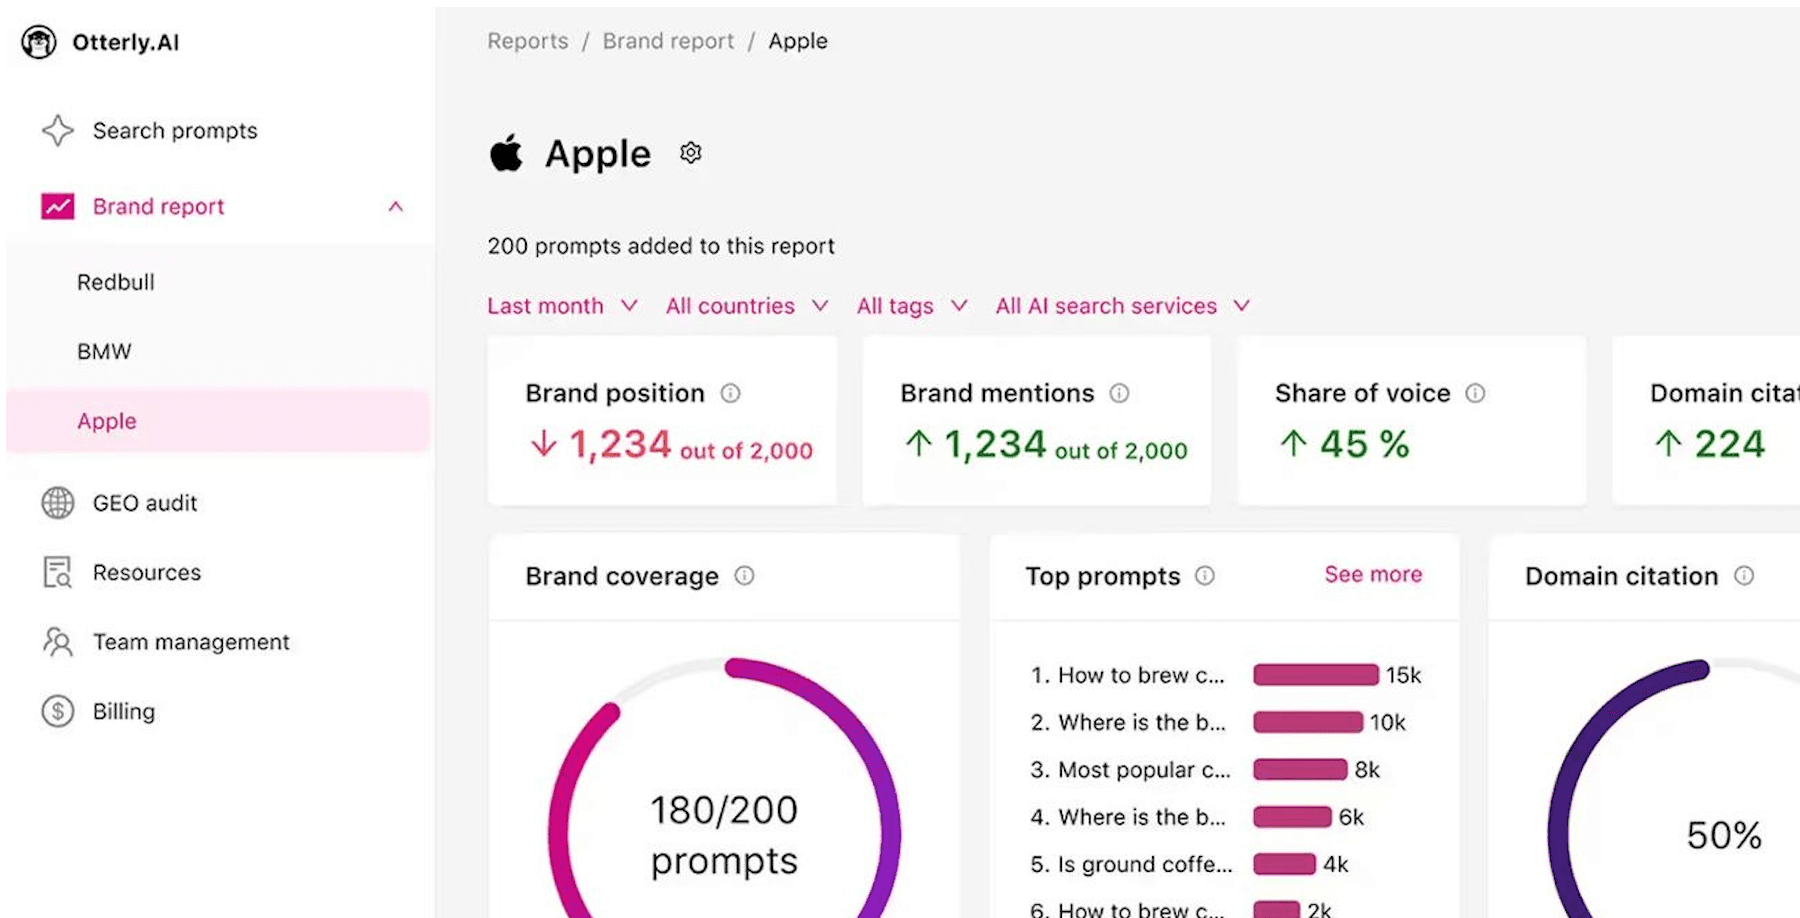
Task: Click the Otterly.AI brand name
Action: (x=126, y=42)
